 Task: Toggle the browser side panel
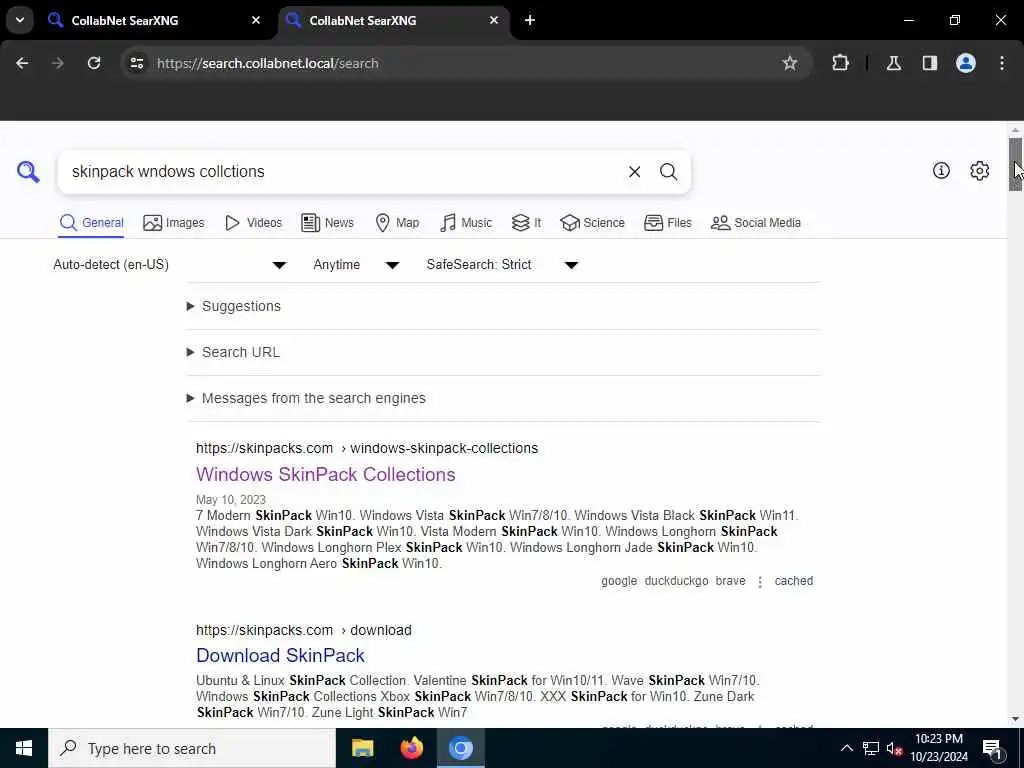pos(930,63)
